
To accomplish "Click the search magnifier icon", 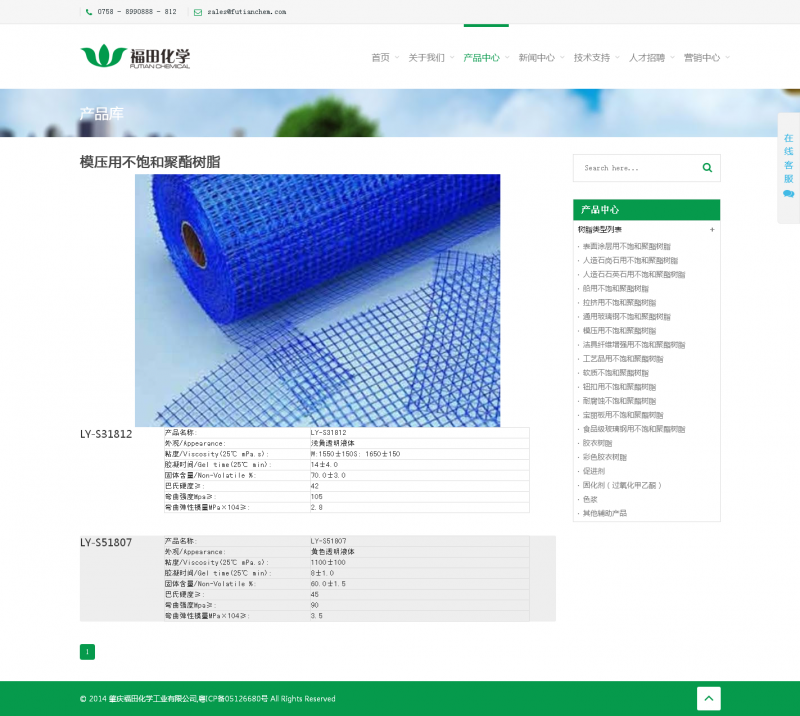I will (x=707, y=168).
